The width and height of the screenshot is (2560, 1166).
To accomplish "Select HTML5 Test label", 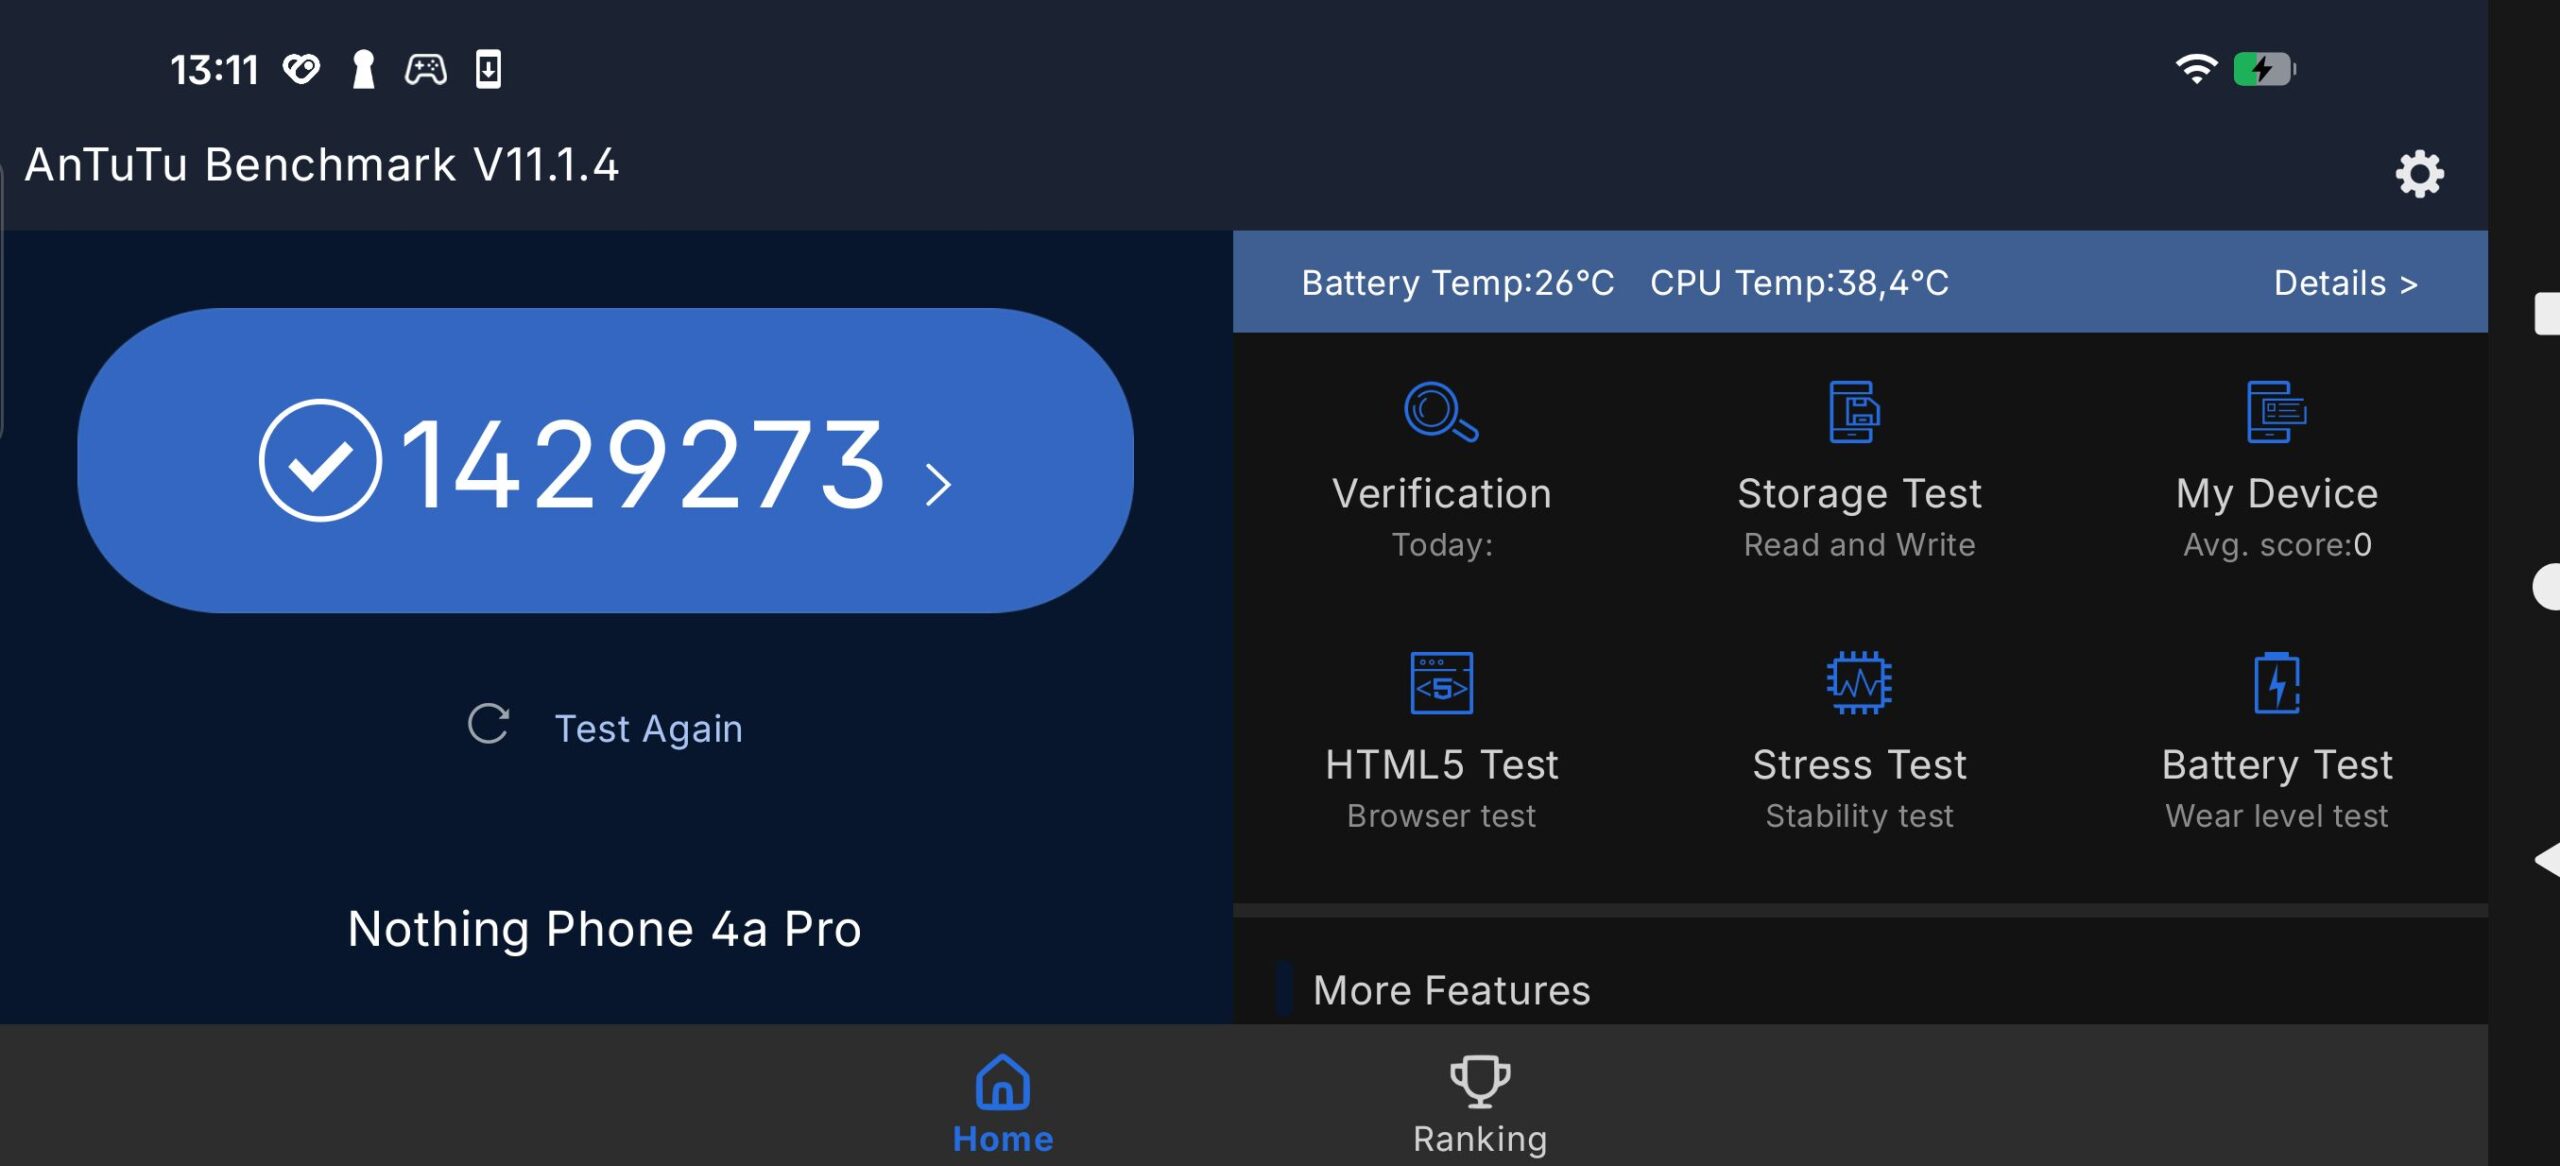I will (1441, 765).
